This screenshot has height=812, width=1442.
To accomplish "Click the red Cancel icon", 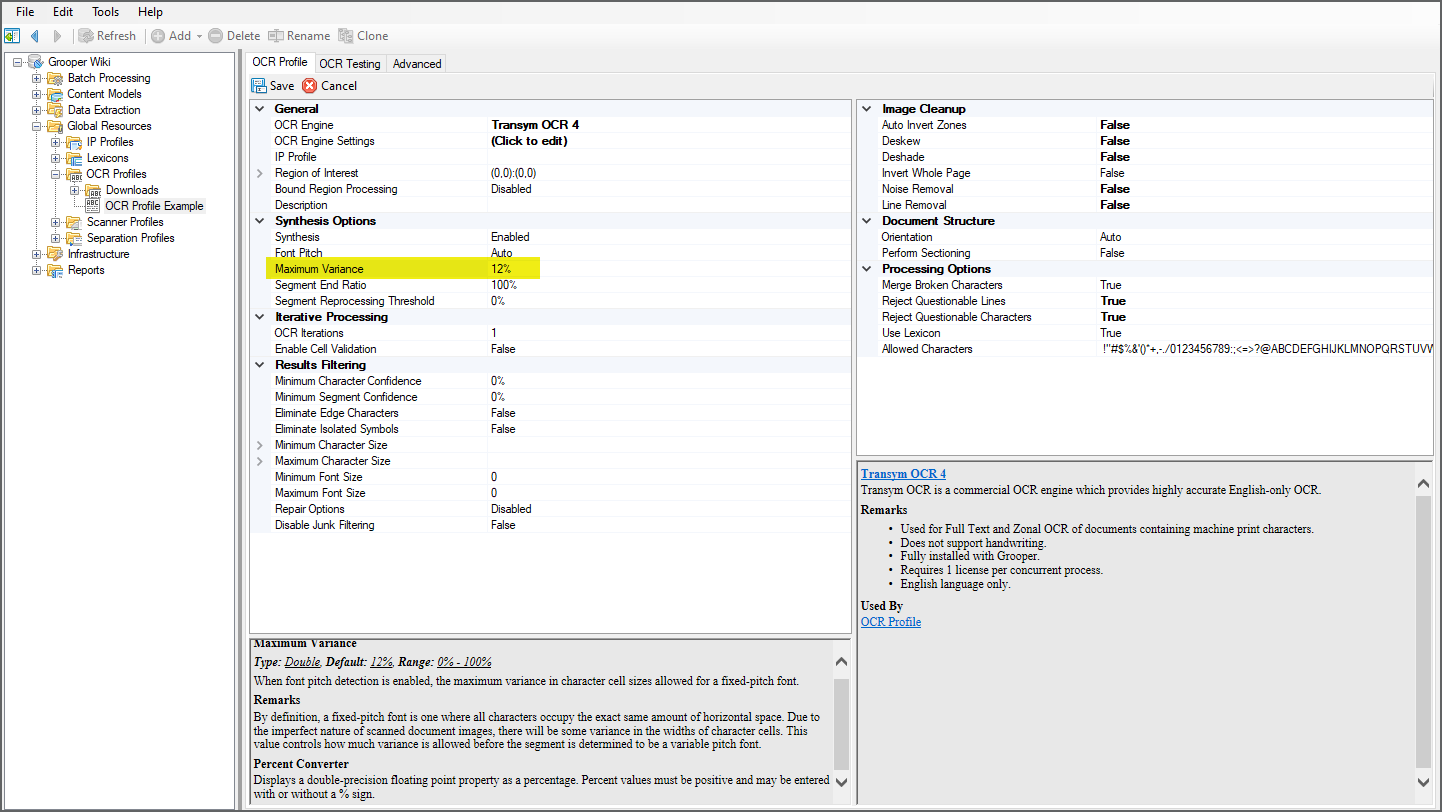I will (310, 86).
